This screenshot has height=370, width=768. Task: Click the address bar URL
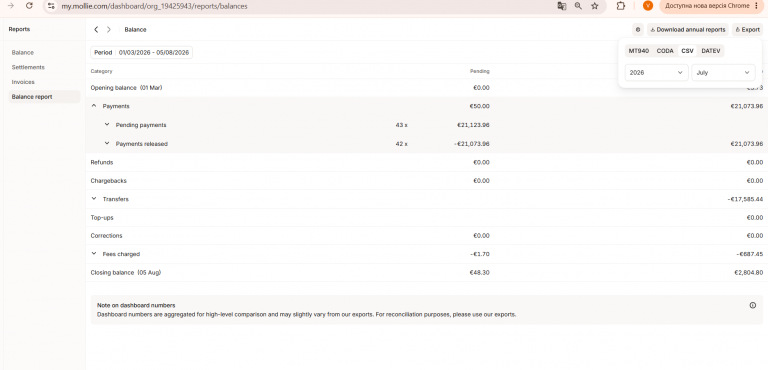coord(154,6)
